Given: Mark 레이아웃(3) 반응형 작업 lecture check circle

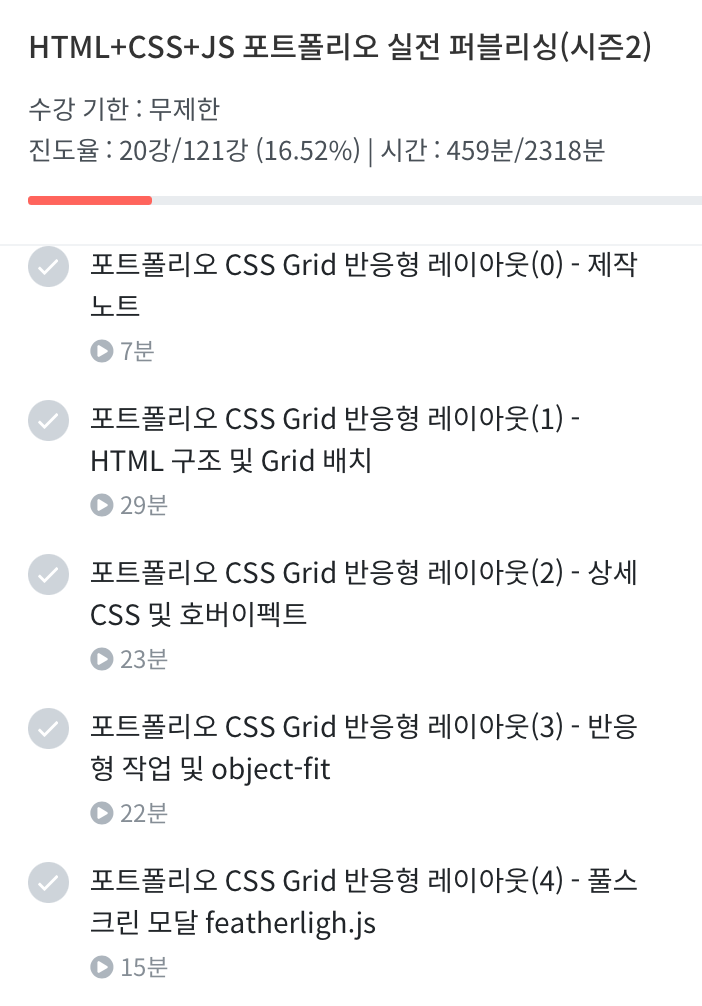Looking at the screenshot, I should (48, 729).
